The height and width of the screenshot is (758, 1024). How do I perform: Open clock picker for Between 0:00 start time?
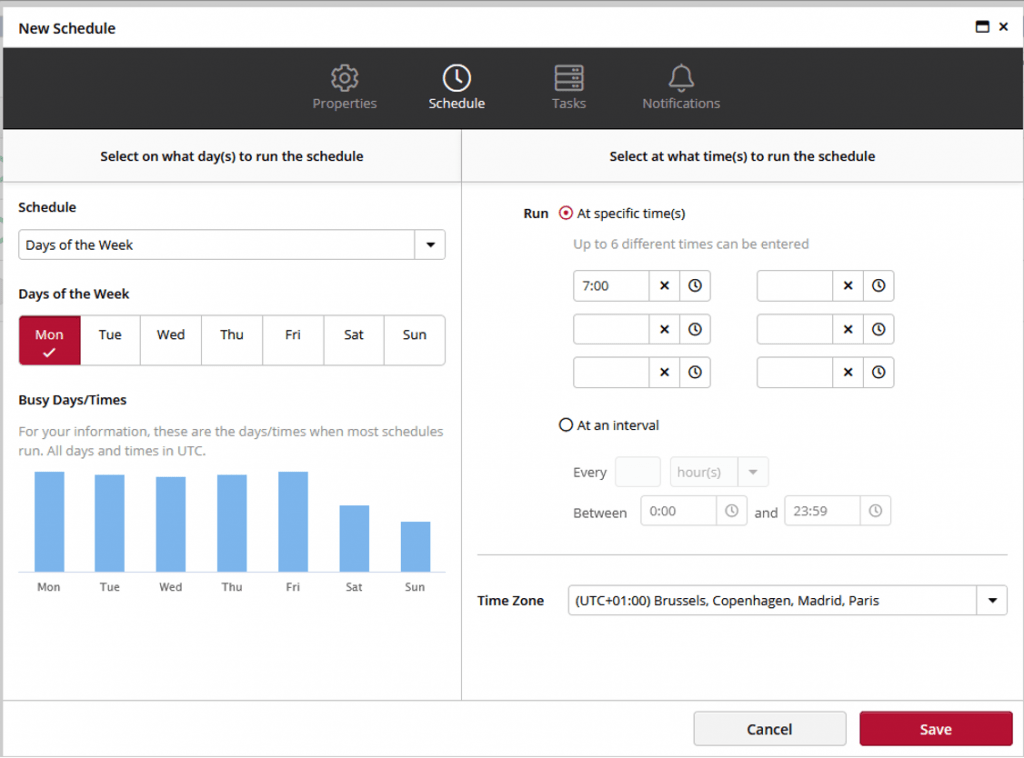(731, 511)
